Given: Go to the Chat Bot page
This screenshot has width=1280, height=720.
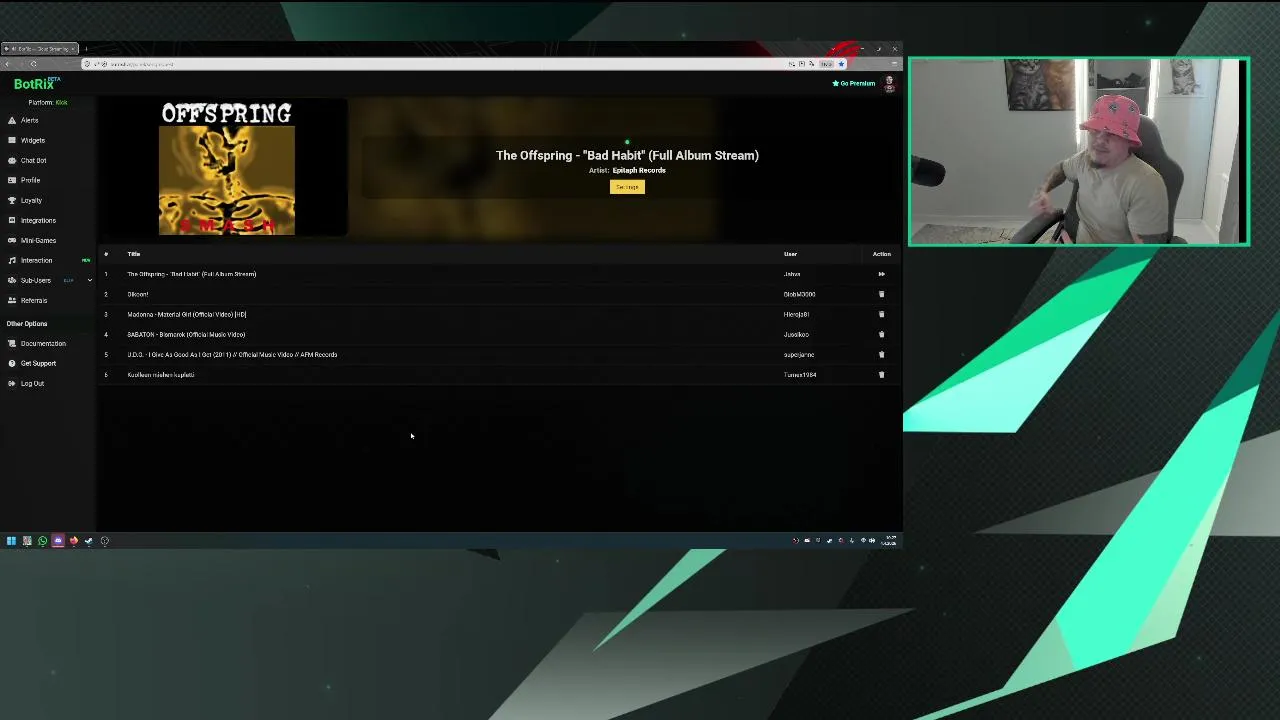Looking at the screenshot, I should [33, 160].
